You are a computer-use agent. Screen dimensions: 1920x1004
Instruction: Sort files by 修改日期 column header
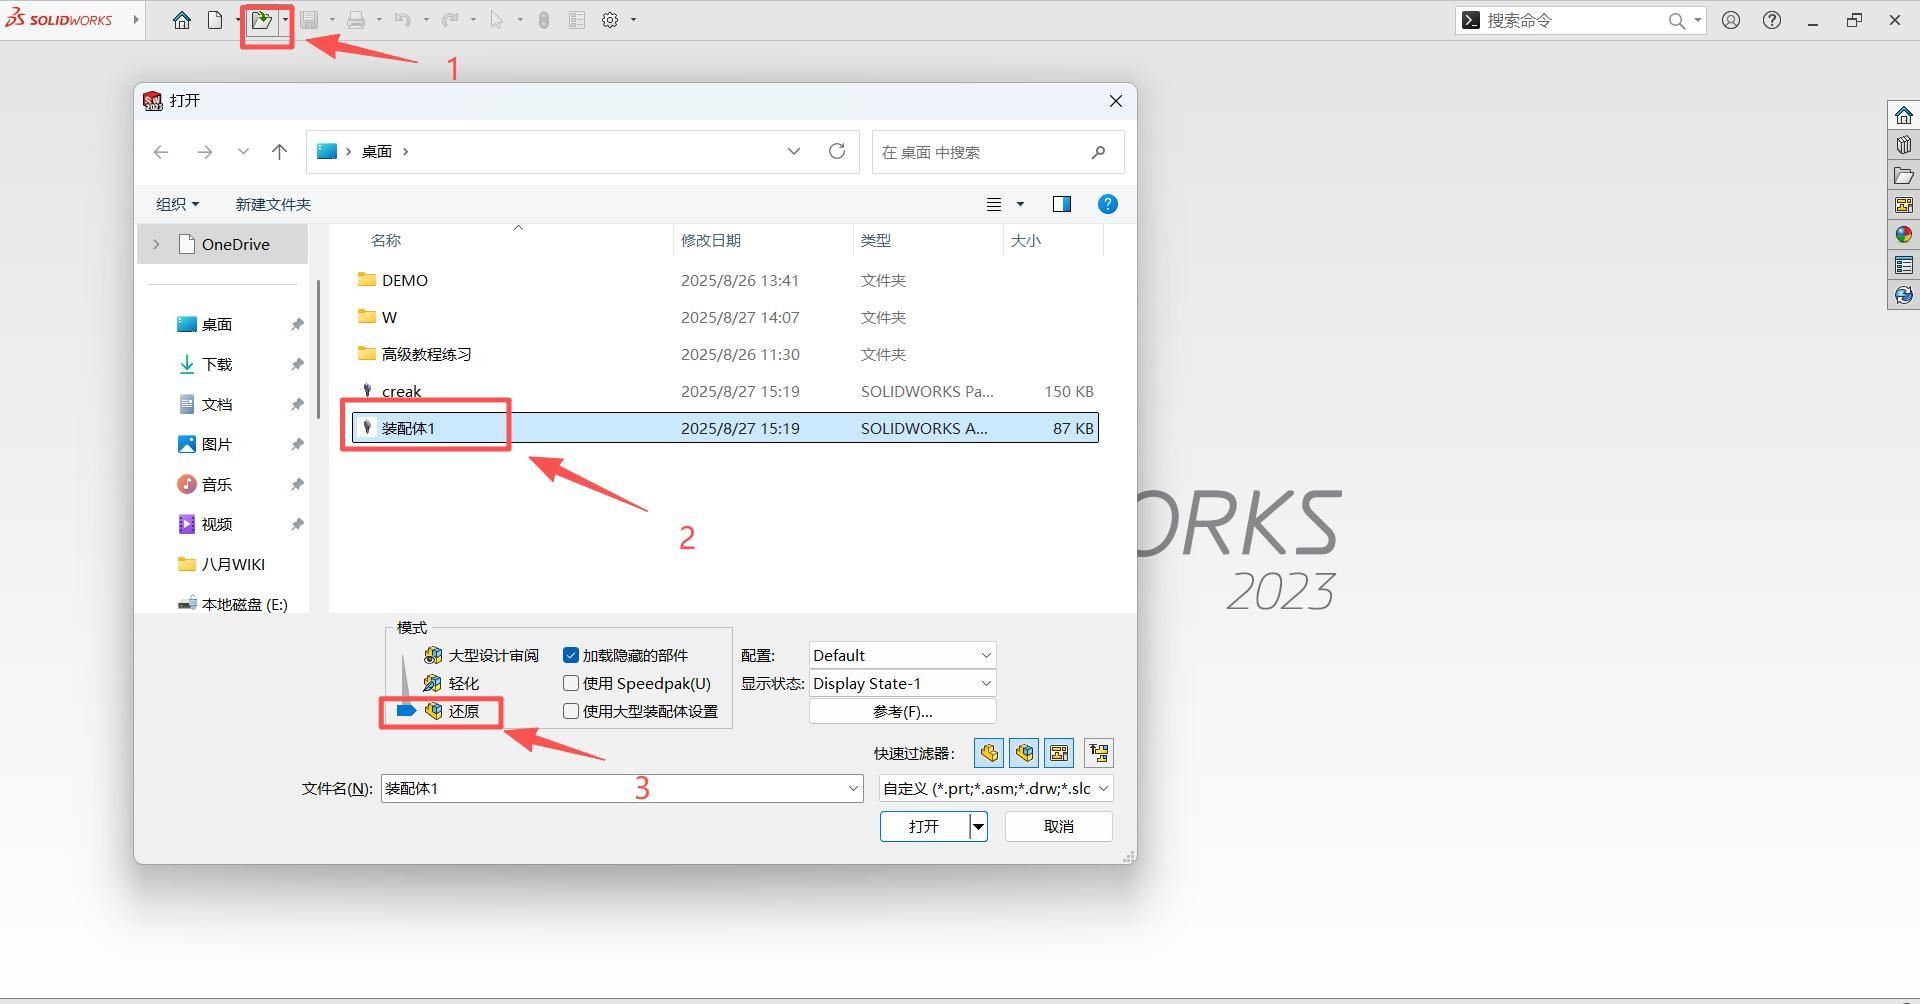(x=711, y=240)
